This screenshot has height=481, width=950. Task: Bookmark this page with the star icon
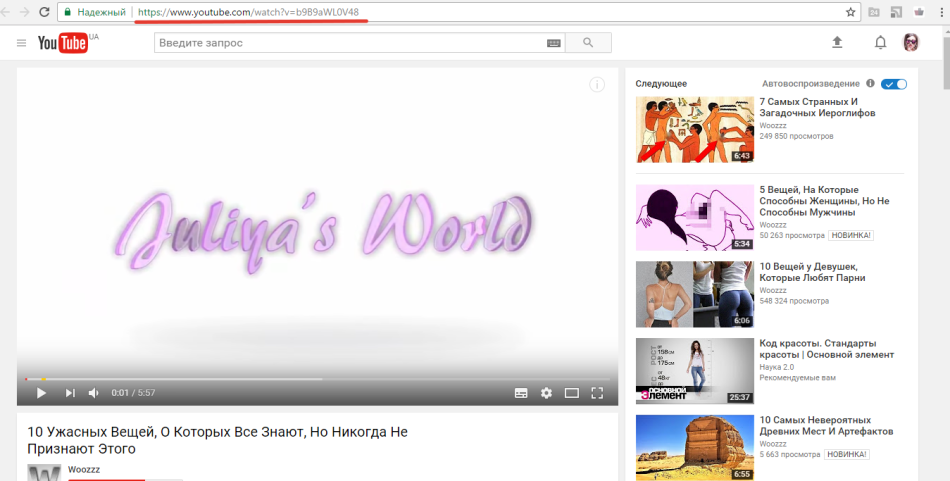850,12
